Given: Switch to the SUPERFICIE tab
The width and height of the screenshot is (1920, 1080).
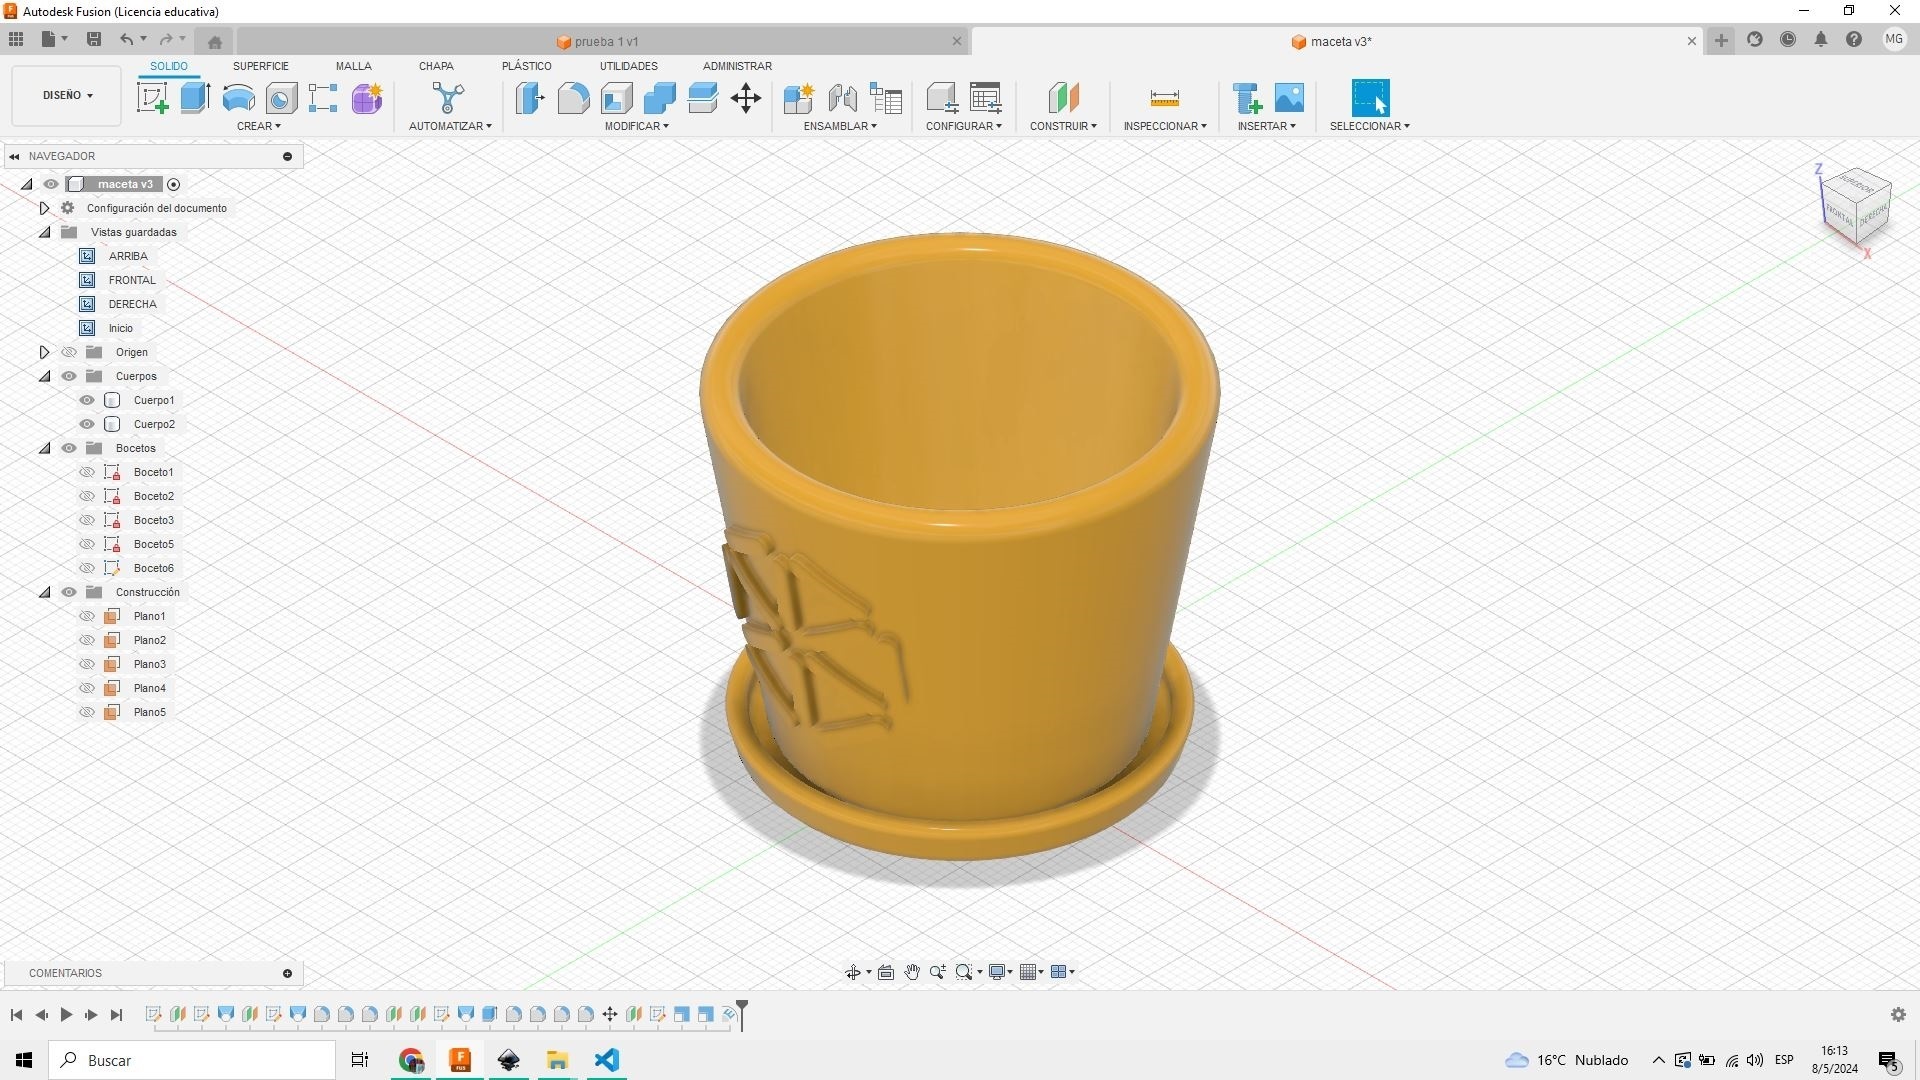Looking at the screenshot, I should pyautogui.click(x=261, y=66).
